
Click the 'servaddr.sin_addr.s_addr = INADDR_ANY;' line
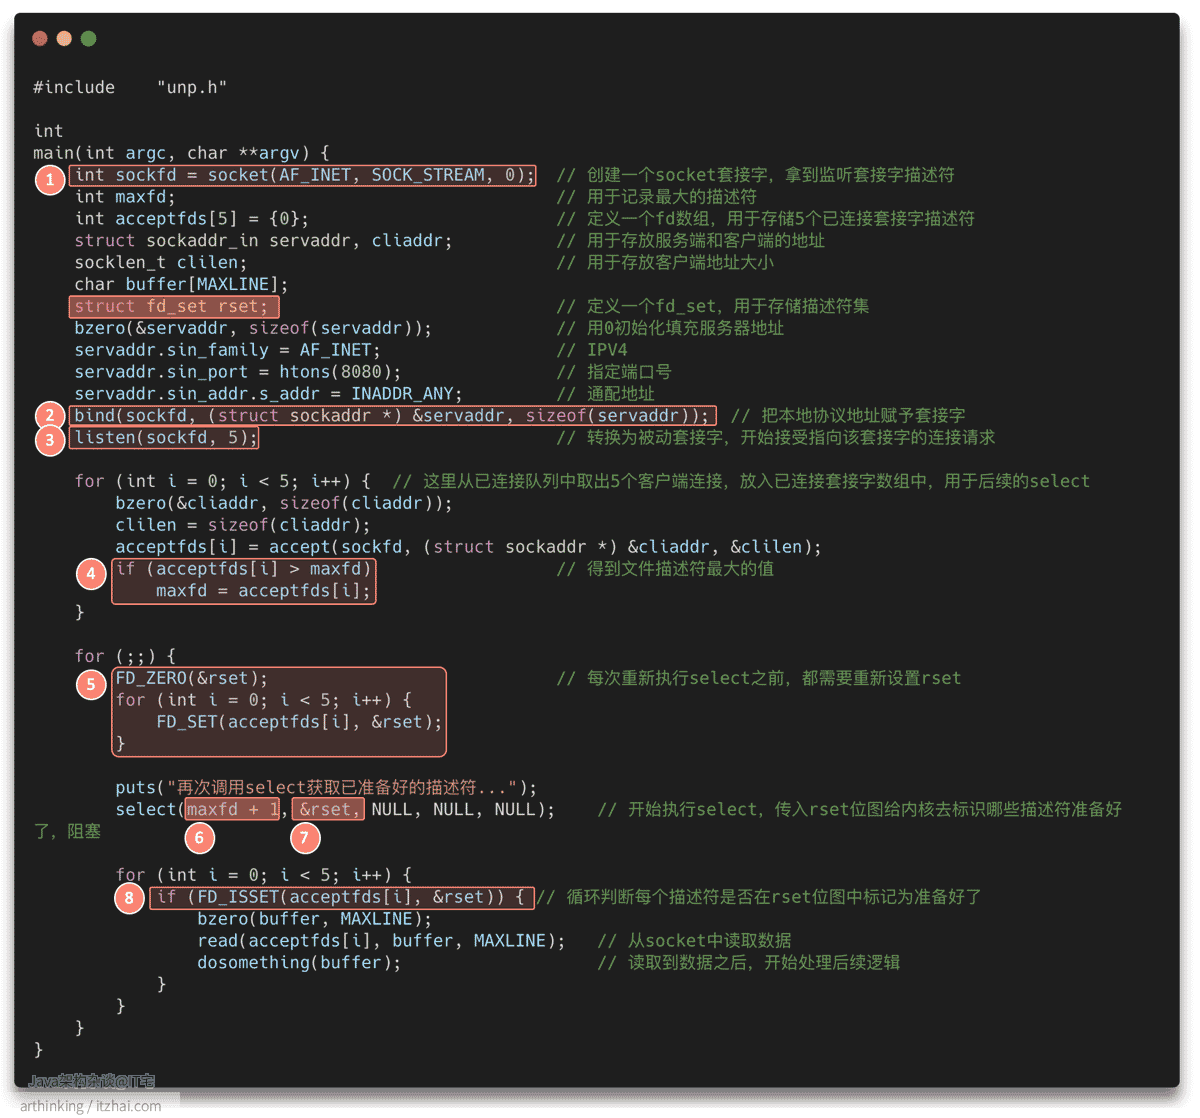pos(269,394)
